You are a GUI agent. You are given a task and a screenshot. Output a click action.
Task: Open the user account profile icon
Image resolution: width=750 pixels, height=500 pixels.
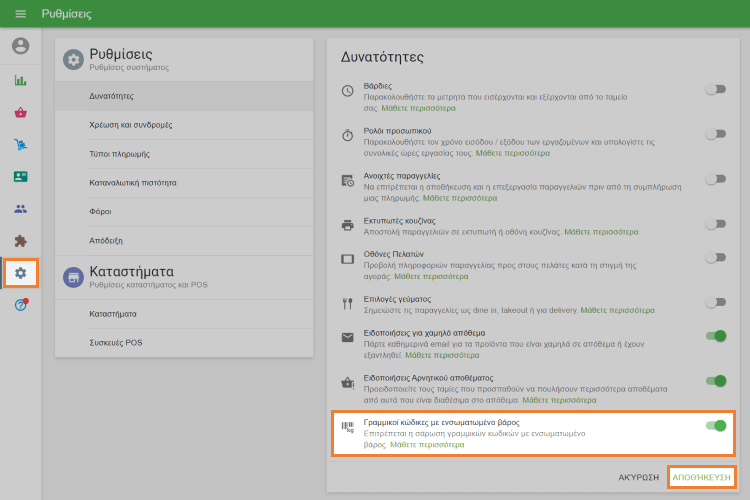point(20,46)
